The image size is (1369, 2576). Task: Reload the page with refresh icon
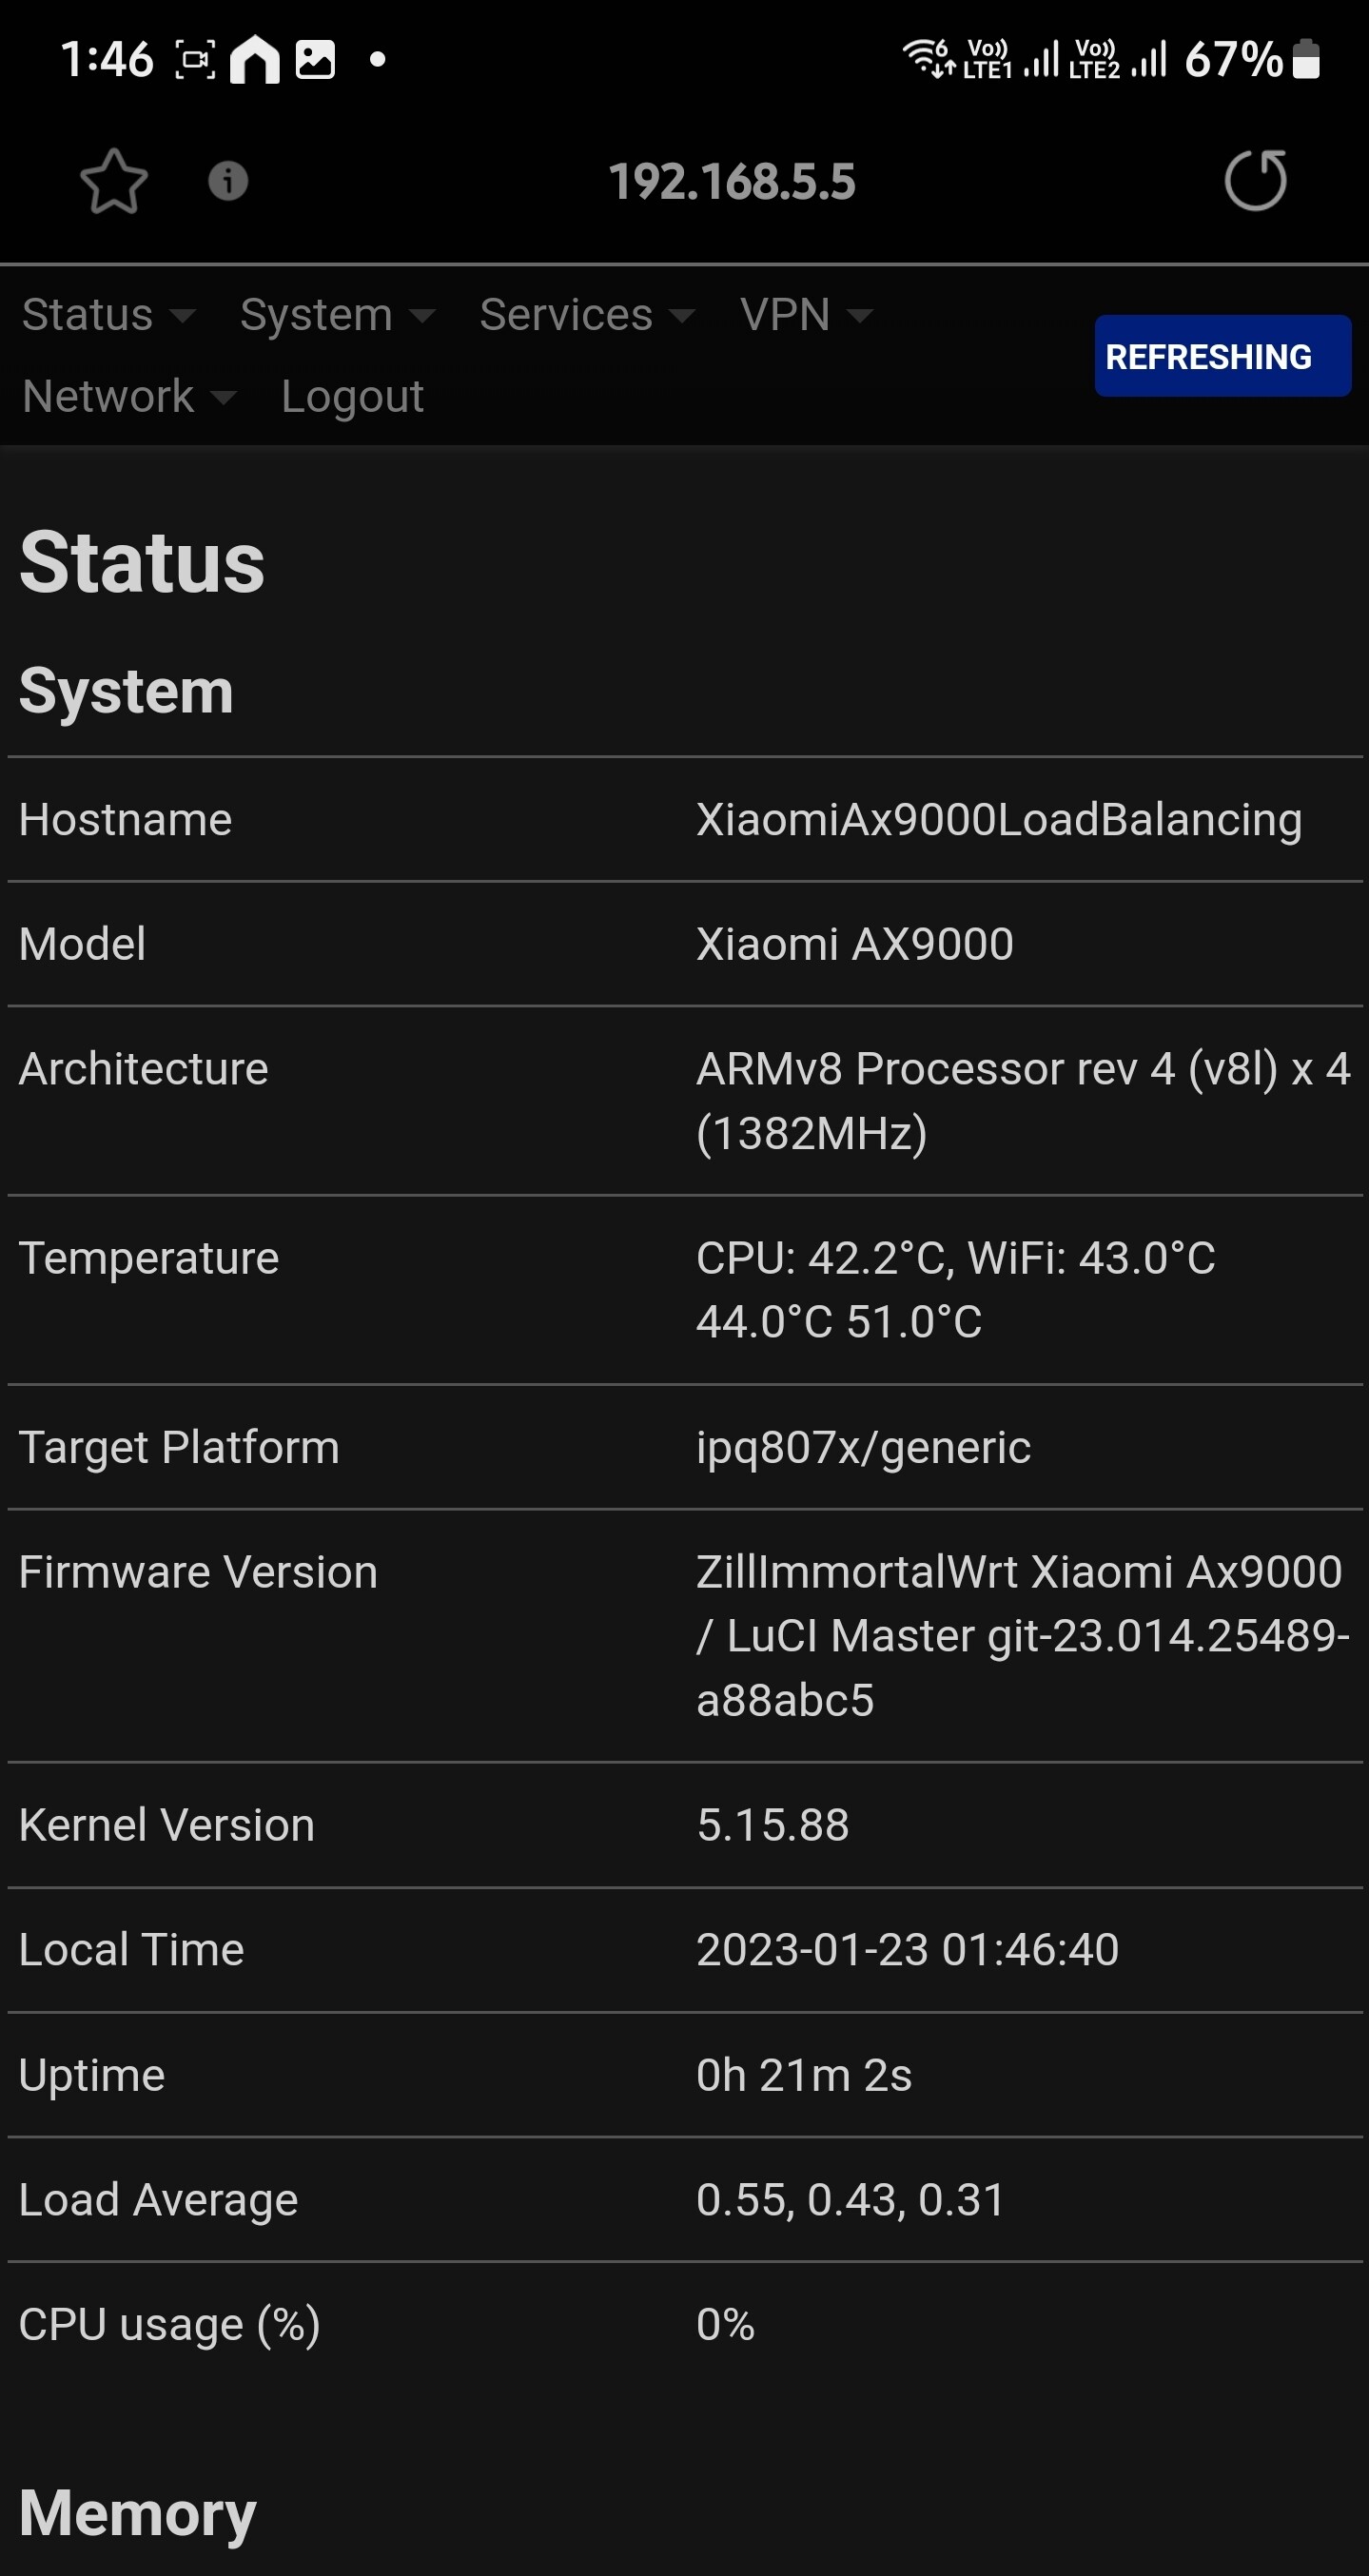point(1256,180)
